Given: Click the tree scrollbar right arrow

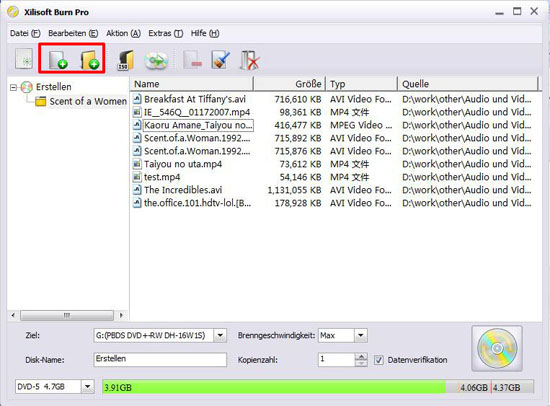Looking at the screenshot, I should [x=121, y=315].
